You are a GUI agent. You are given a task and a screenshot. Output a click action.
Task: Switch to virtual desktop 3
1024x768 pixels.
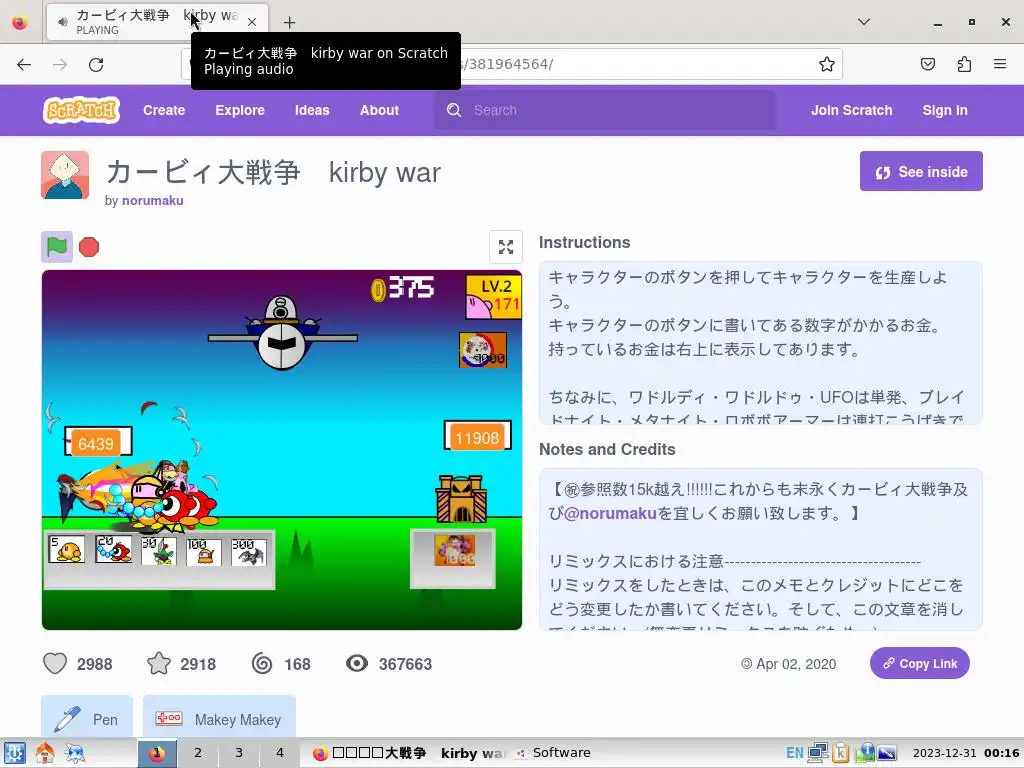239,753
